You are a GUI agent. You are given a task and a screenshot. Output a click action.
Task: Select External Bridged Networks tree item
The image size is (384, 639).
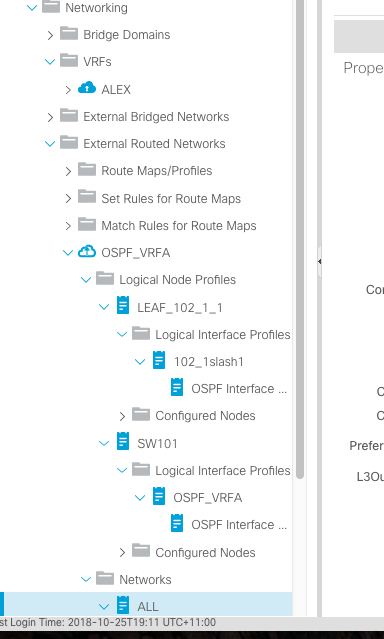(x=156, y=117)
